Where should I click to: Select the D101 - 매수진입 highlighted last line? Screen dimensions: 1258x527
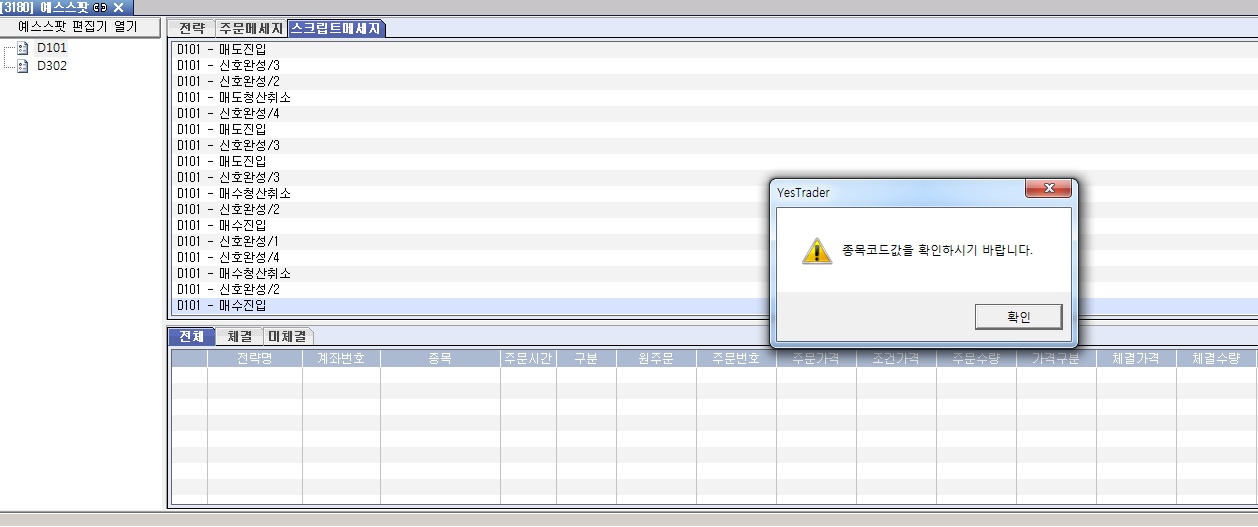point(222,305)
